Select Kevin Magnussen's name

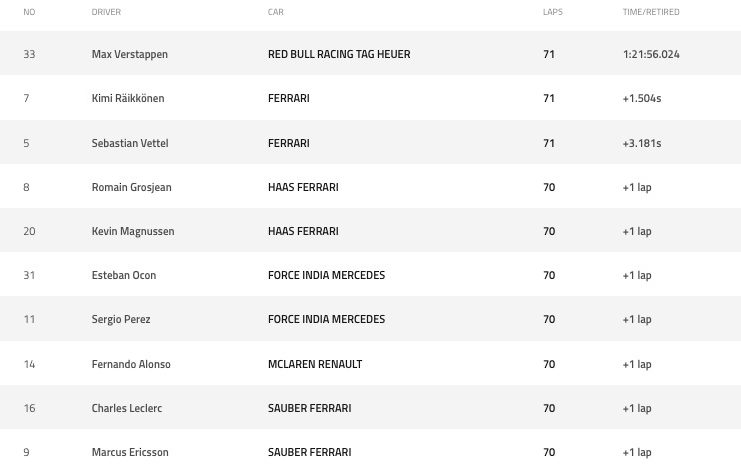point(132,231)
